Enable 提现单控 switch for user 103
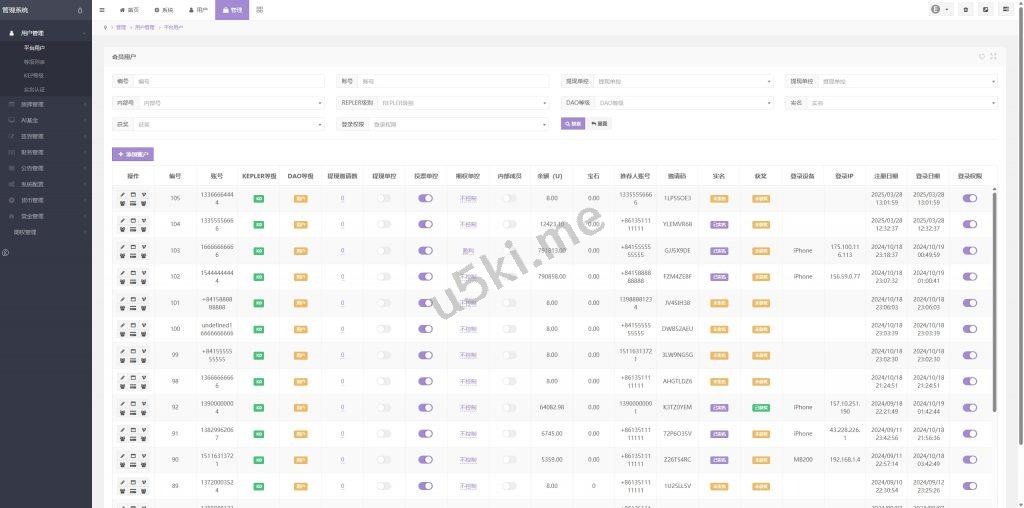This screenshot has width=1024, height=508. tap(384, 251)
